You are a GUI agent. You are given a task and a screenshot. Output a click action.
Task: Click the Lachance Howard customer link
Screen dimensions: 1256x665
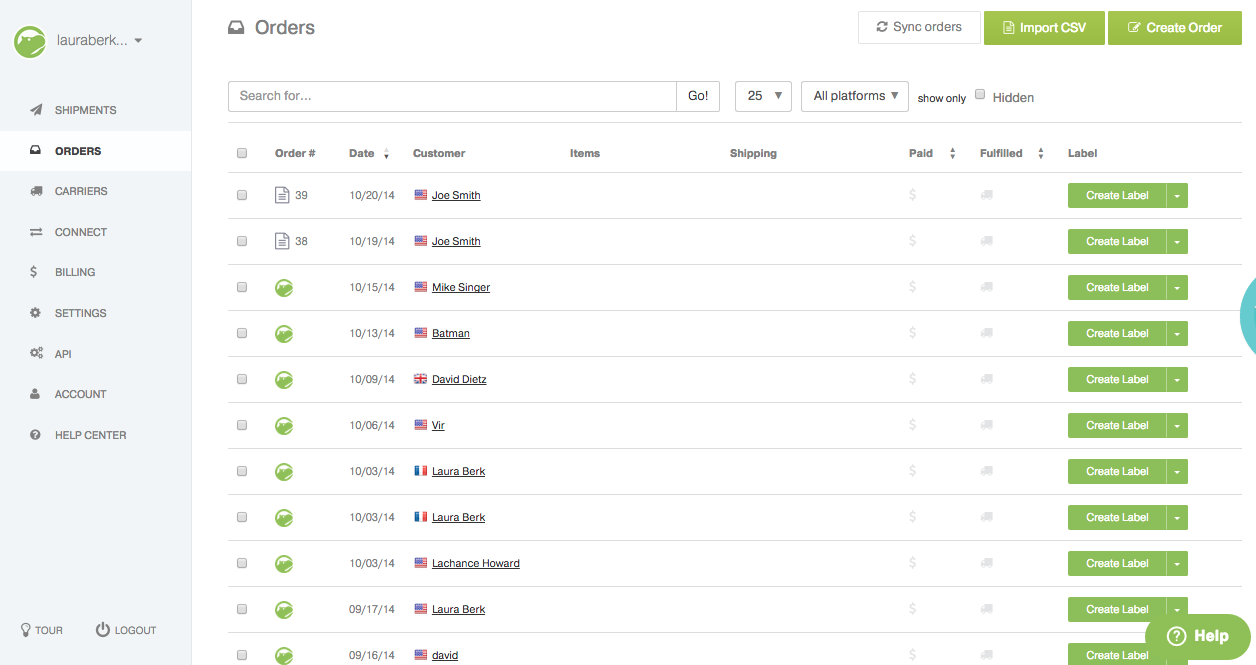pos(476,563)
